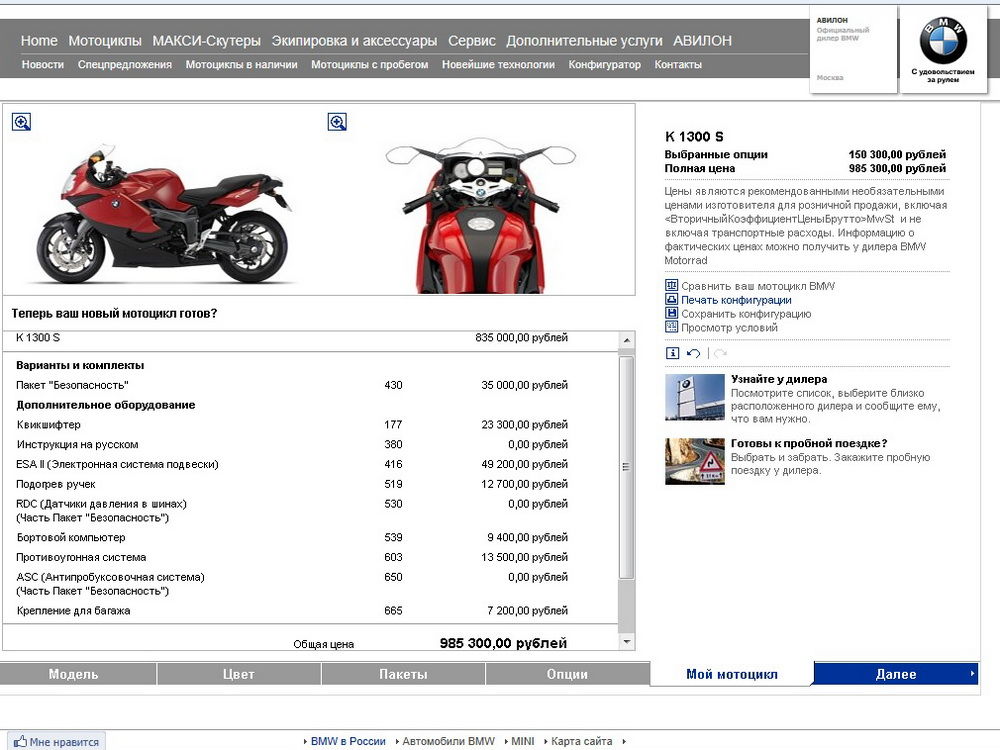Image resolution: width=1000 pixels, height=750 pixels.
Task: Open the Сервис menu
Action: (472, 41)
